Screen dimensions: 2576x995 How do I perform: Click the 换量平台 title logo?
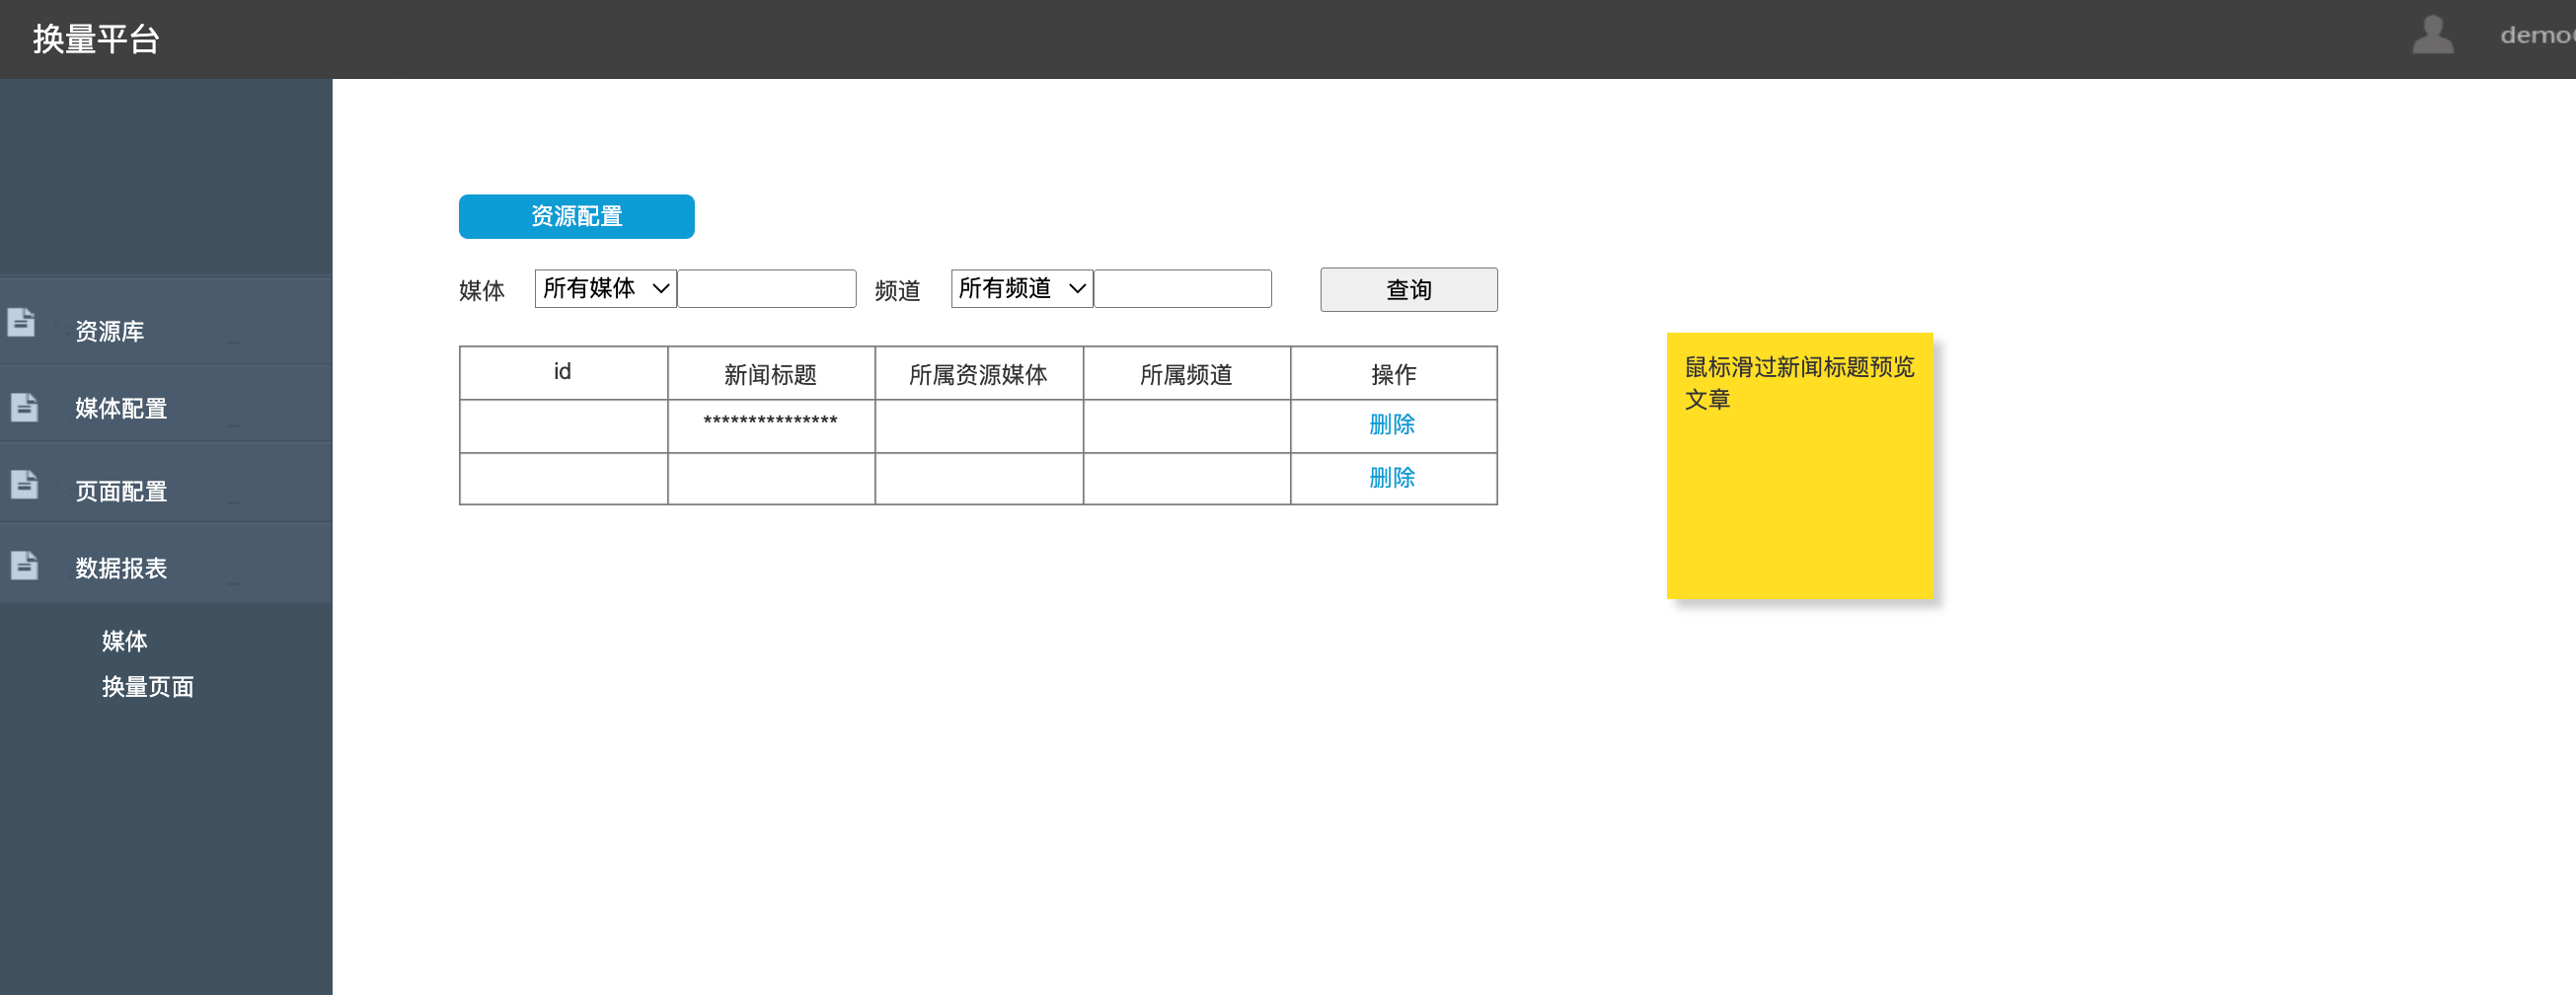pos(96,39)
